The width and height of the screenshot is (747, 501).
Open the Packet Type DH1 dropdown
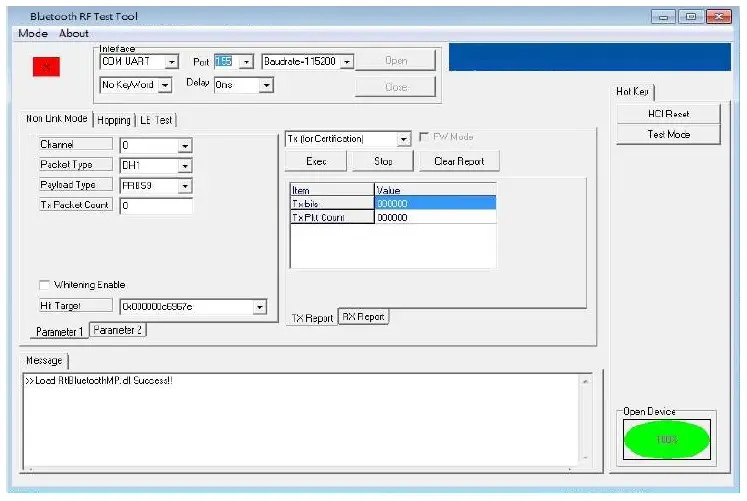click(x=185, y=166)
